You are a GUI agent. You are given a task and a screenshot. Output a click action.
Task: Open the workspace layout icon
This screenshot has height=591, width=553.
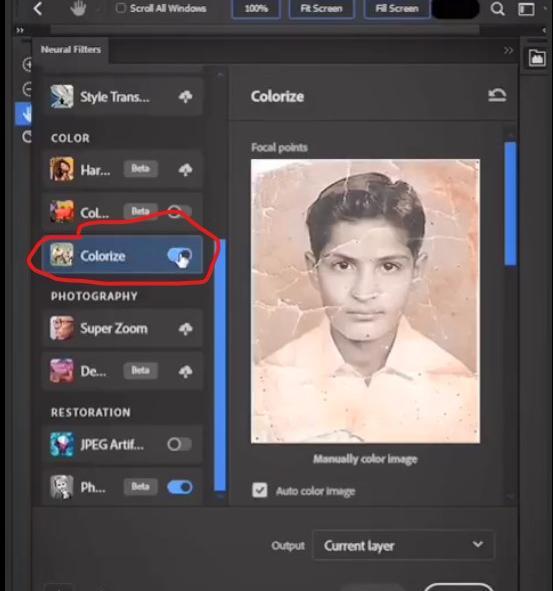pyautogui.click(x=526, y=9)
